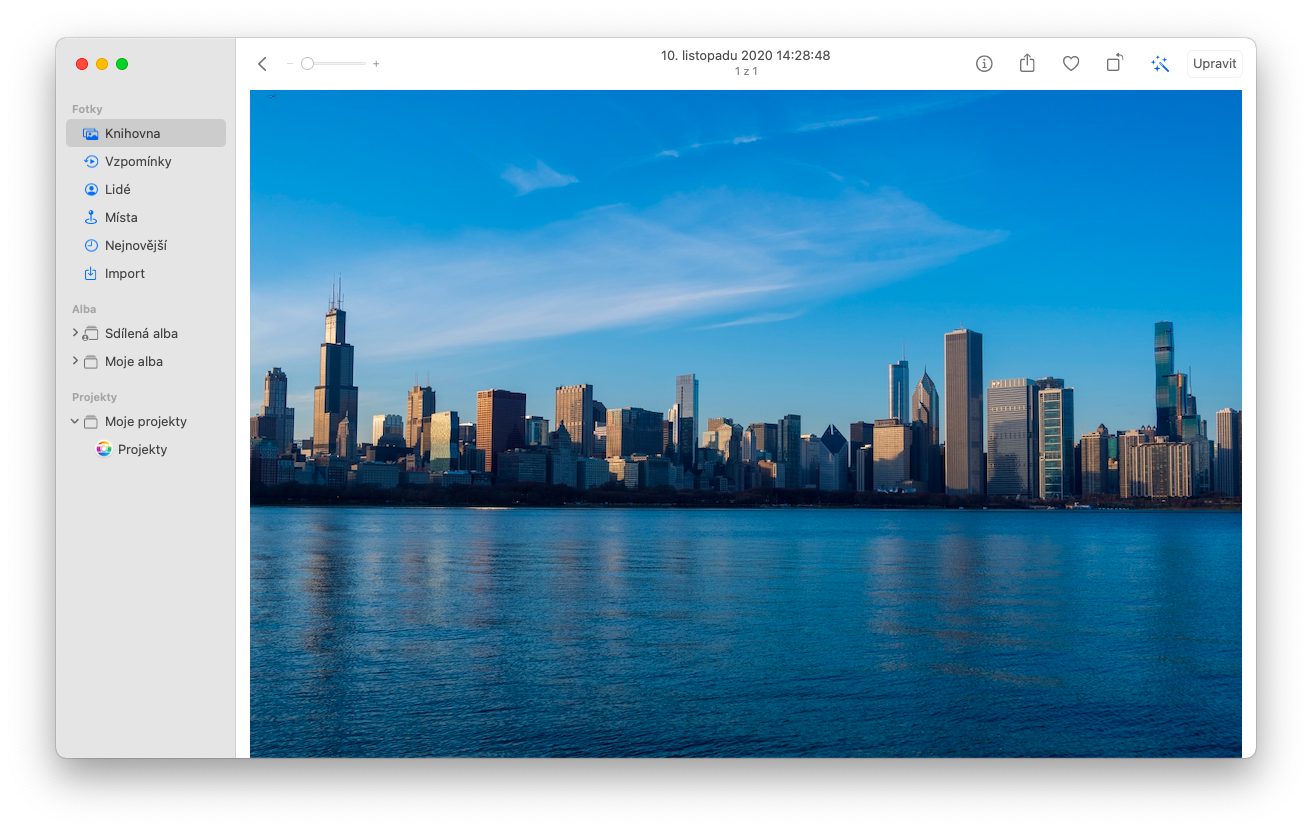Mark photo as favorite with heart icon
The height and width of the screenshot is (832, 1312).
coord(1071,64)
